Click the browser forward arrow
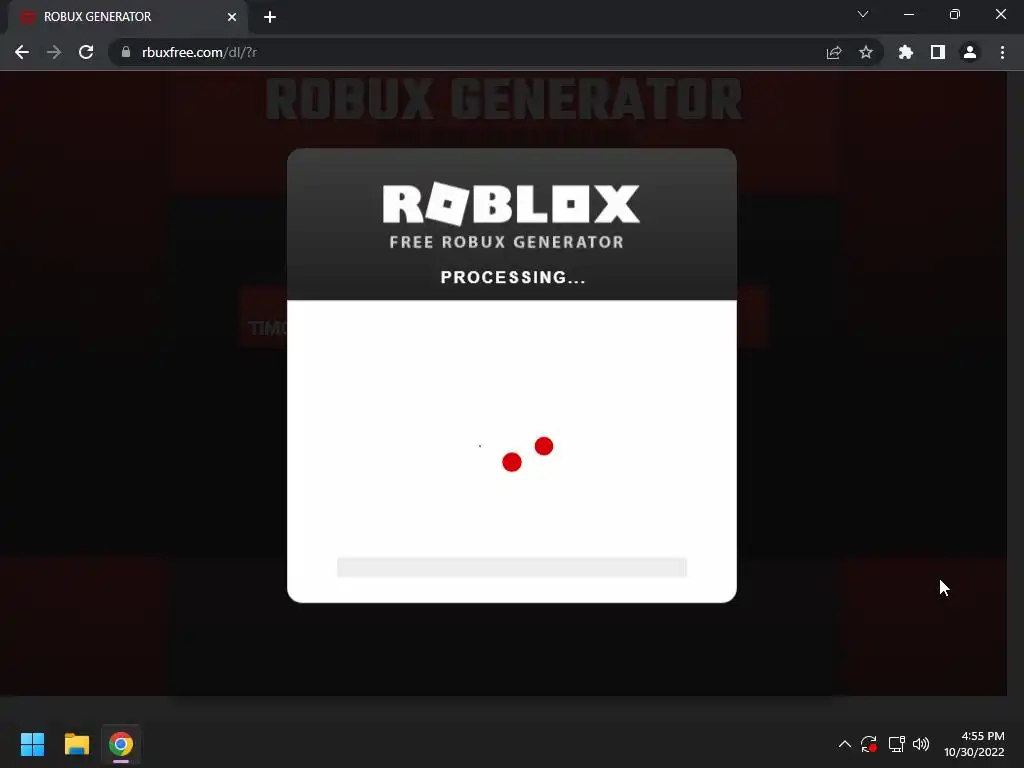The height and width of the screenshot is (768, 1024). (54, 52)
